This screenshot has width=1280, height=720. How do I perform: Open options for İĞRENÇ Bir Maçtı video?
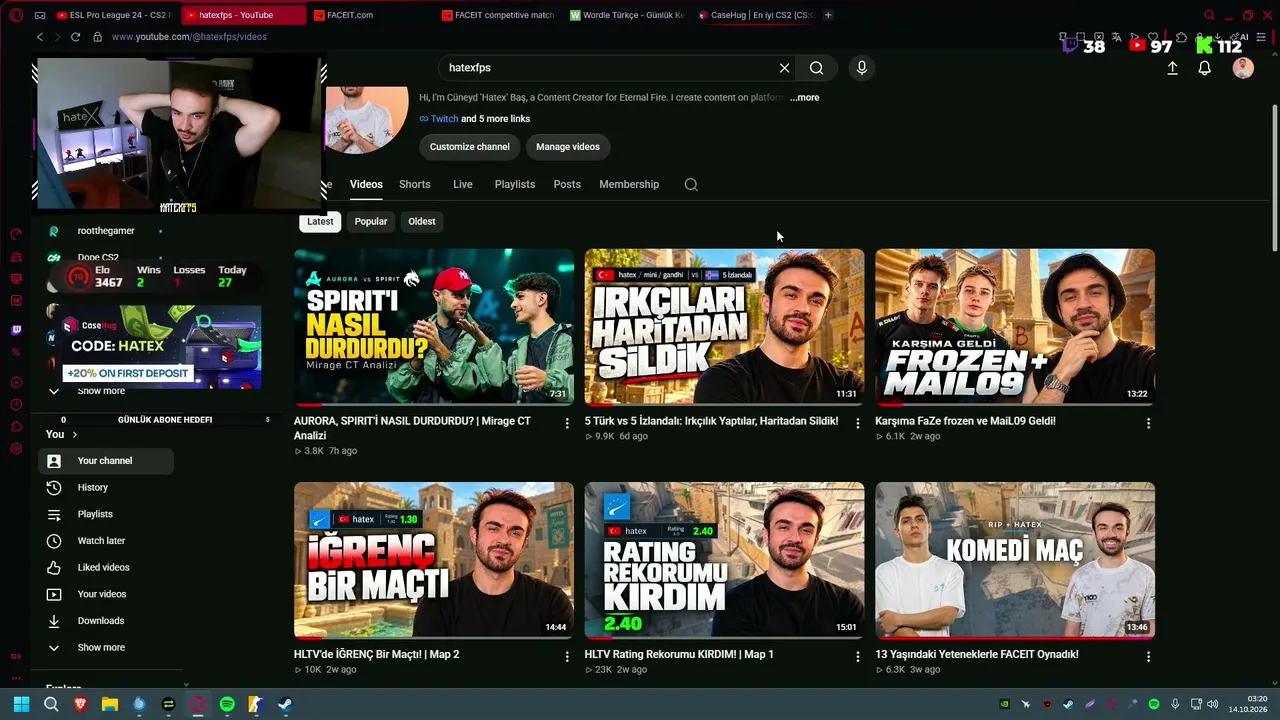point(567,656)
